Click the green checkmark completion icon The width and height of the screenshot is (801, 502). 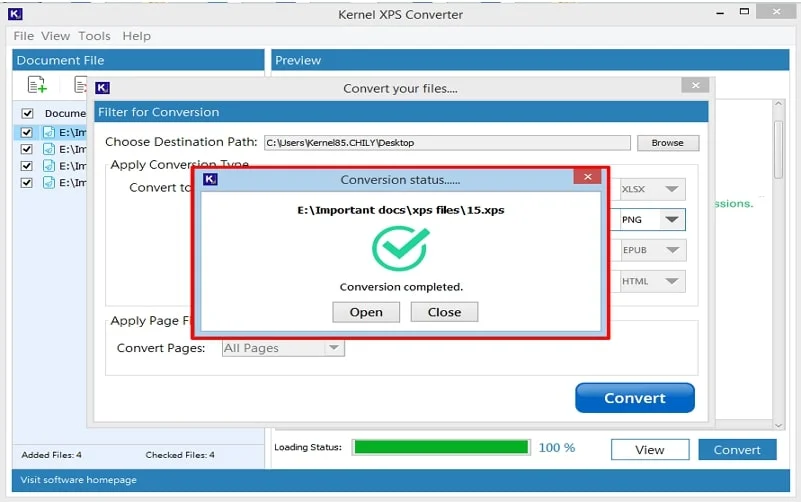(400, 248)
